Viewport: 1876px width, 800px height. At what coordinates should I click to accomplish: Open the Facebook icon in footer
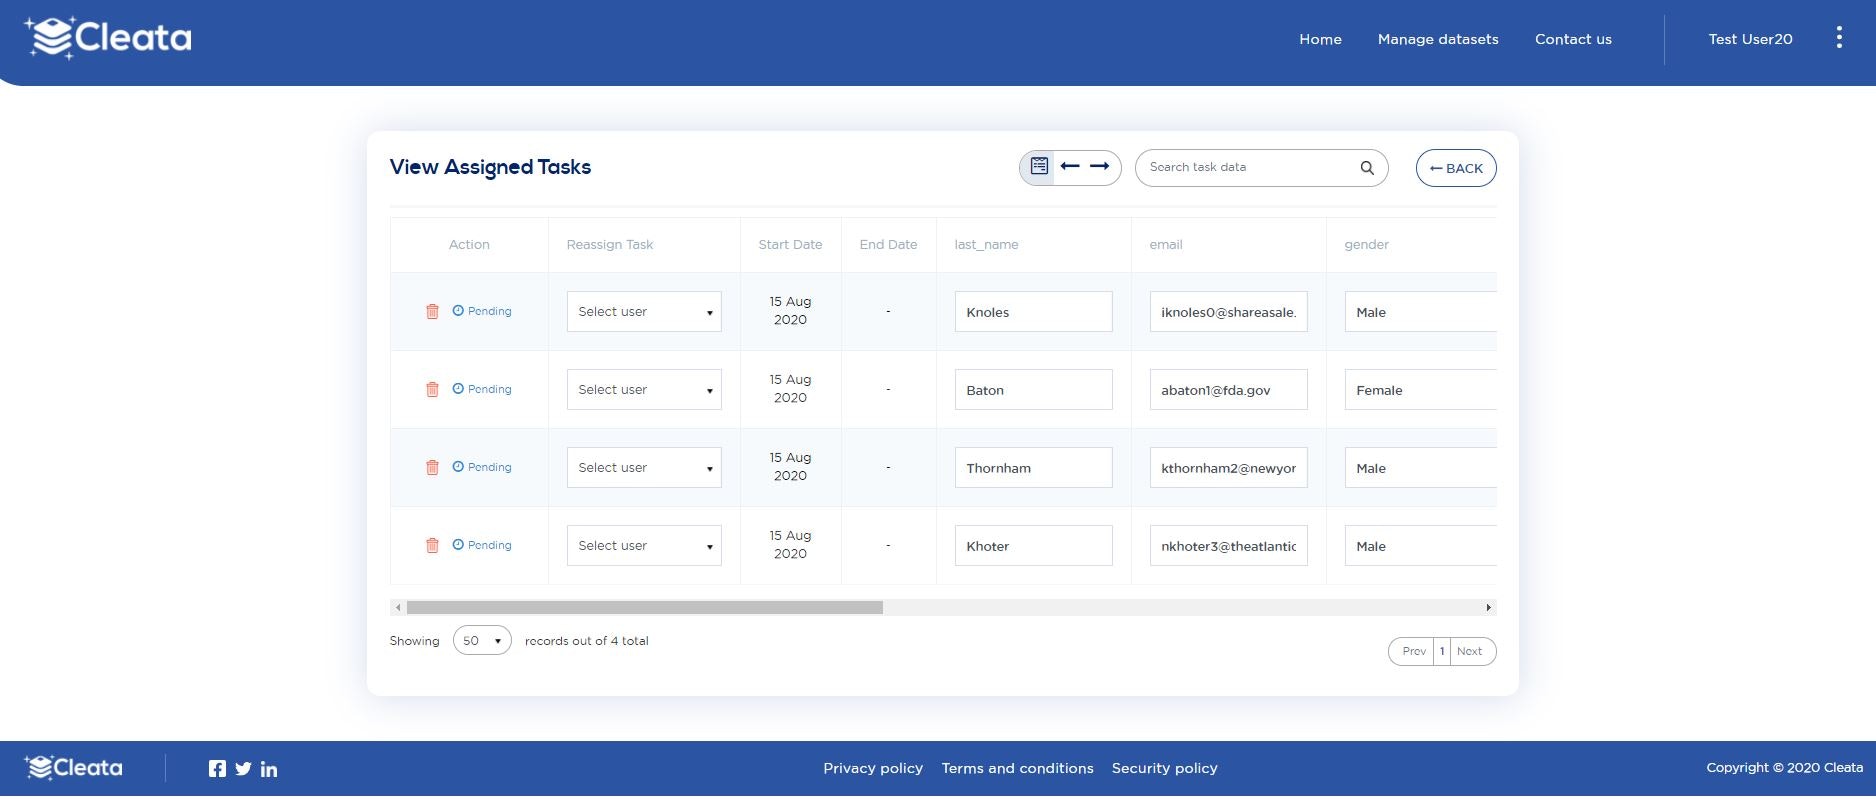pyautogui.click(x=217, y=768)
